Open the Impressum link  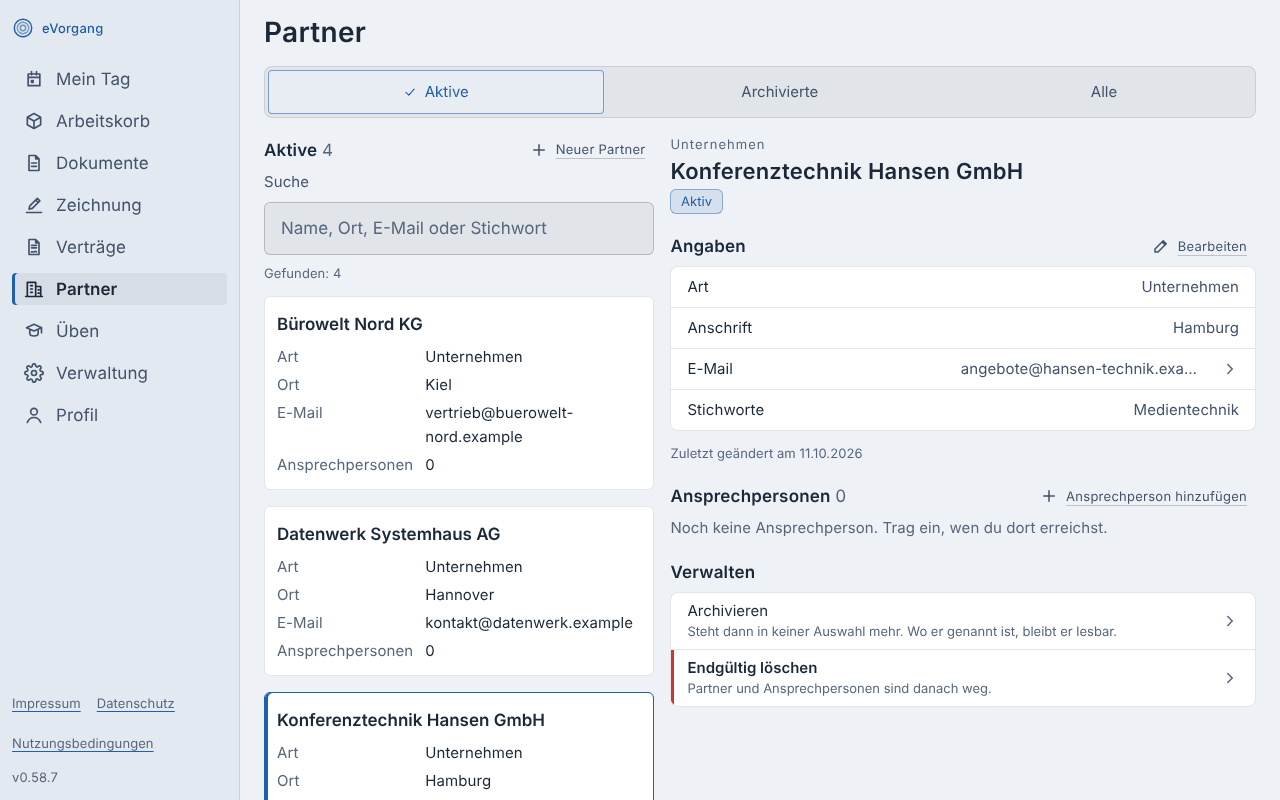[46, 704]
